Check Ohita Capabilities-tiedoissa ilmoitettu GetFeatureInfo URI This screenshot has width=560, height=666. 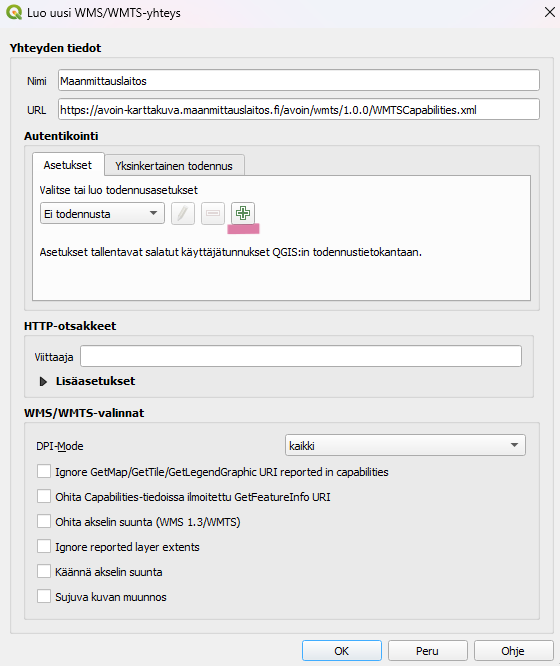44,496
